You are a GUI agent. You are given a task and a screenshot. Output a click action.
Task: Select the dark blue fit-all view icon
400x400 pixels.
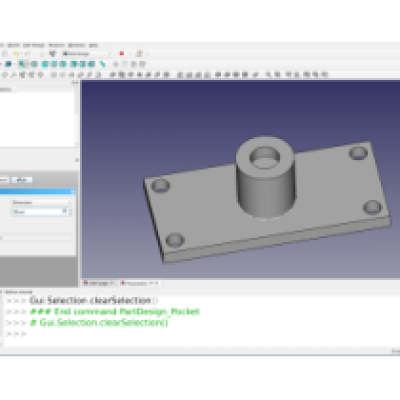tap(9, 64)
